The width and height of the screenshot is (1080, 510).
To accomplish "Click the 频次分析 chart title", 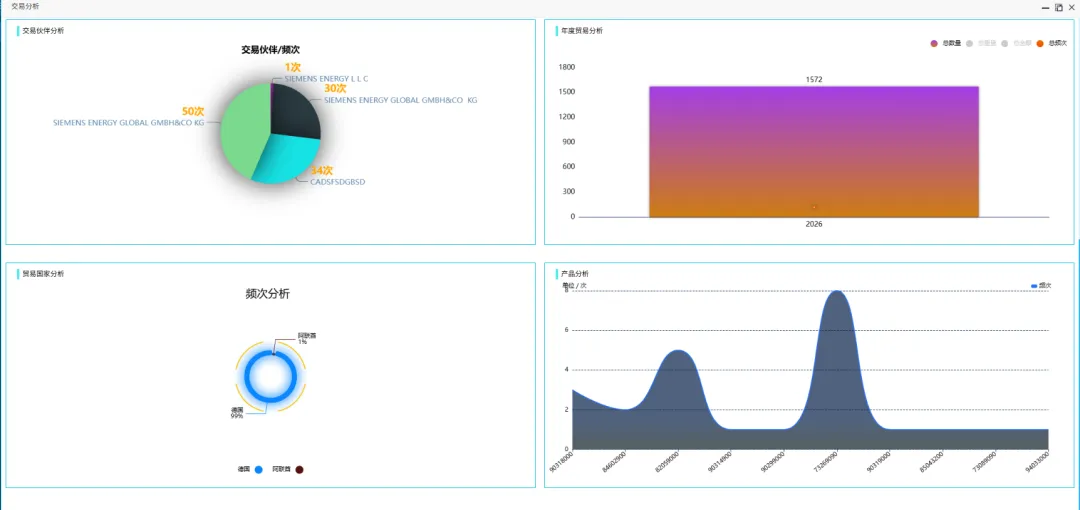I will click(x=268, y=294).
